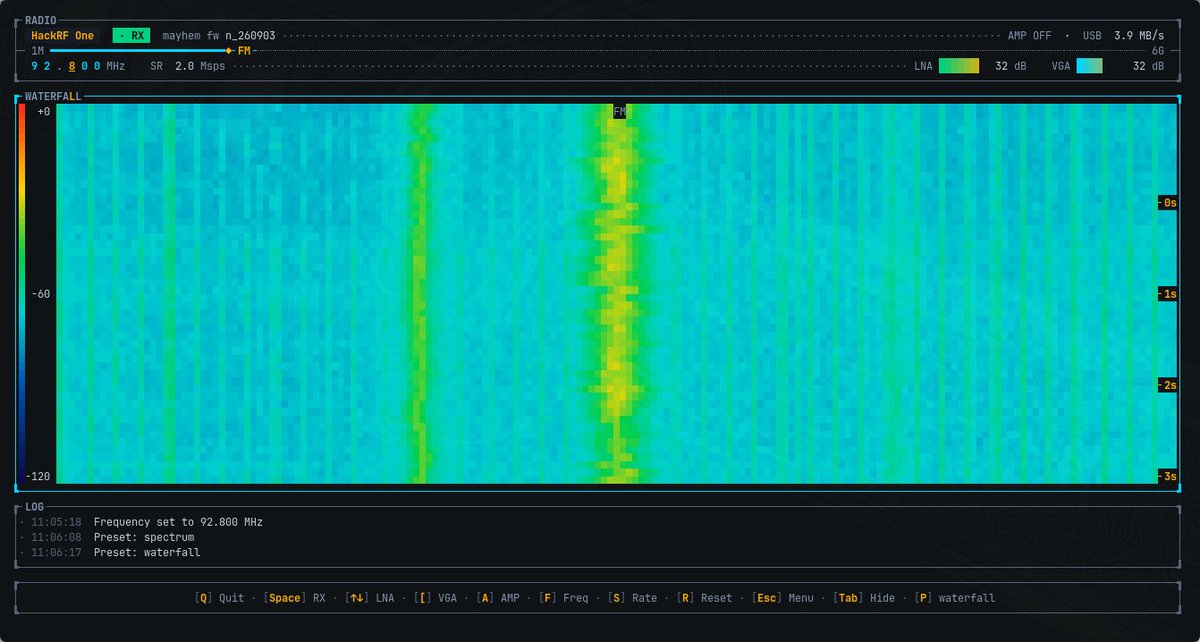Viewport: 1200px width, 642px height.
Task: Click the [Space] RX shortcut
Action: point(294,598)
